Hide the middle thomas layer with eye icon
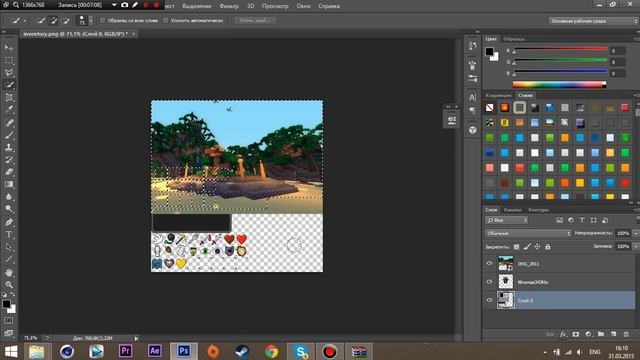Image resolution: width=640 pixels, height=360 pixels. point(489,282)
